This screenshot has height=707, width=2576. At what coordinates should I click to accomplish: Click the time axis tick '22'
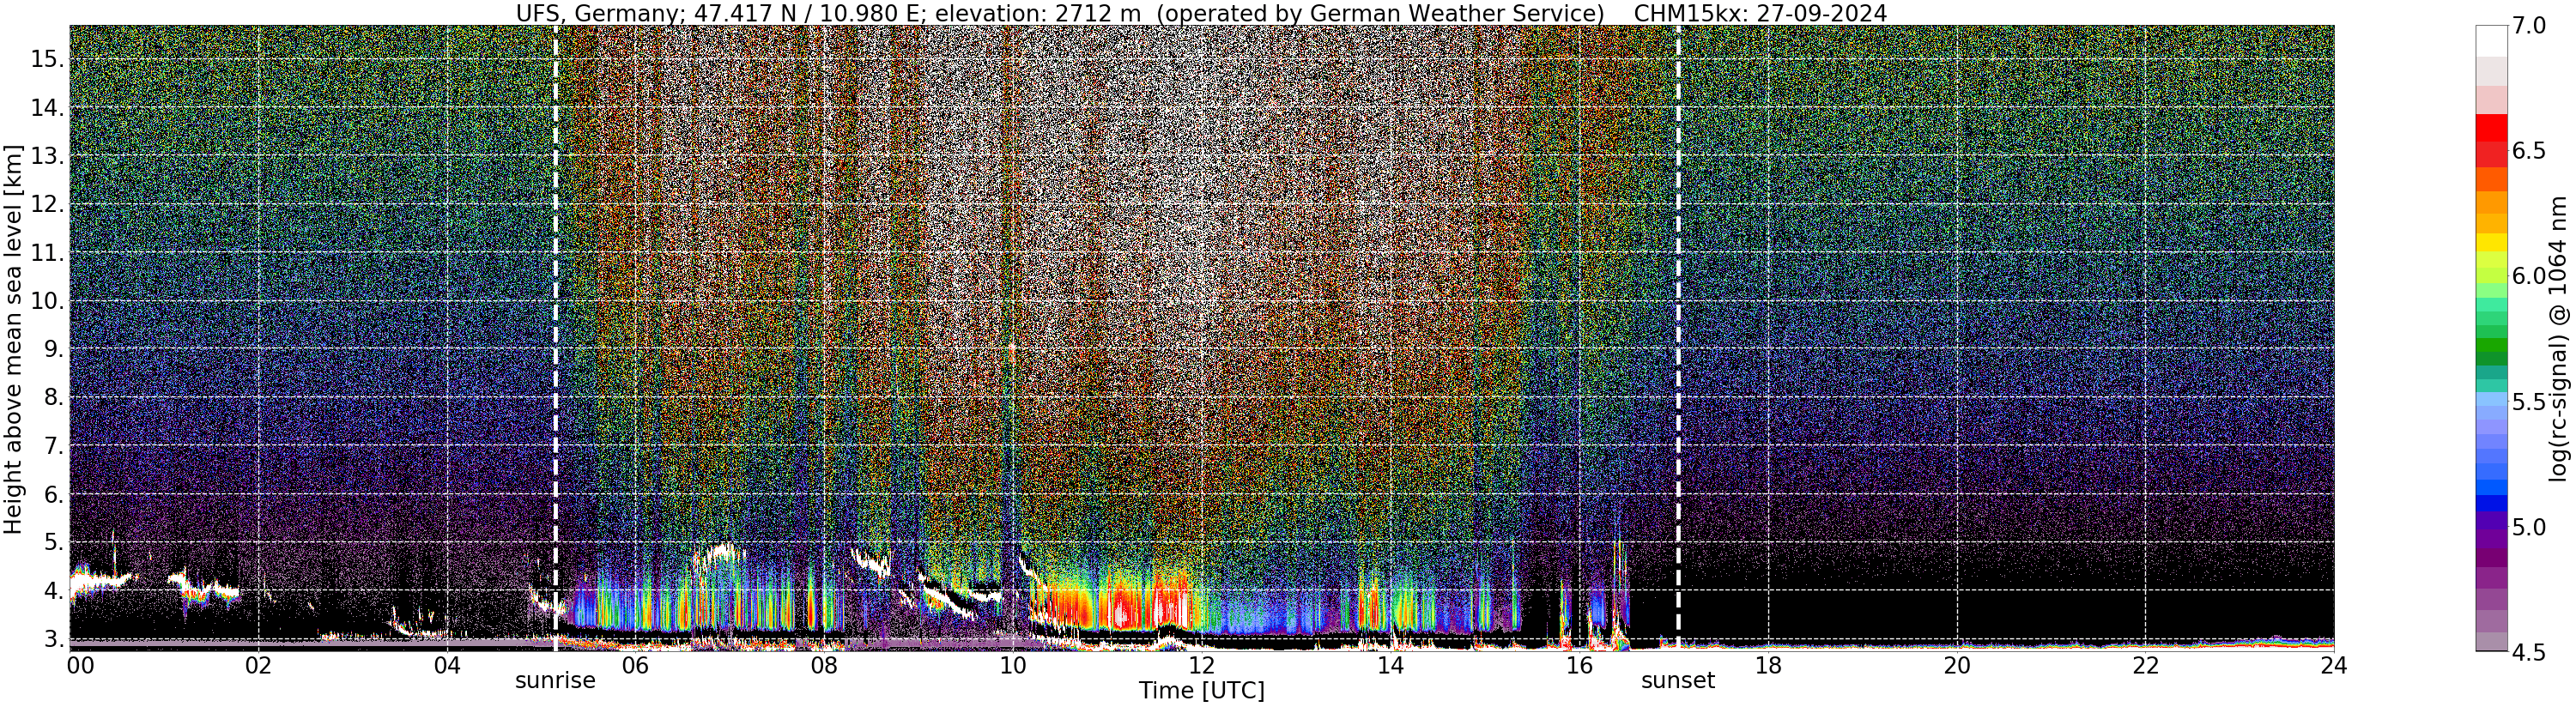(2146, 666)
